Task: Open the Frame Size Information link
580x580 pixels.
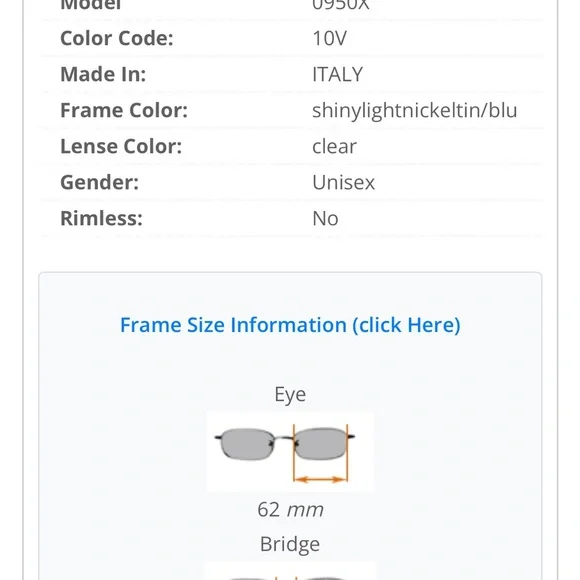Action: [290, 325]
